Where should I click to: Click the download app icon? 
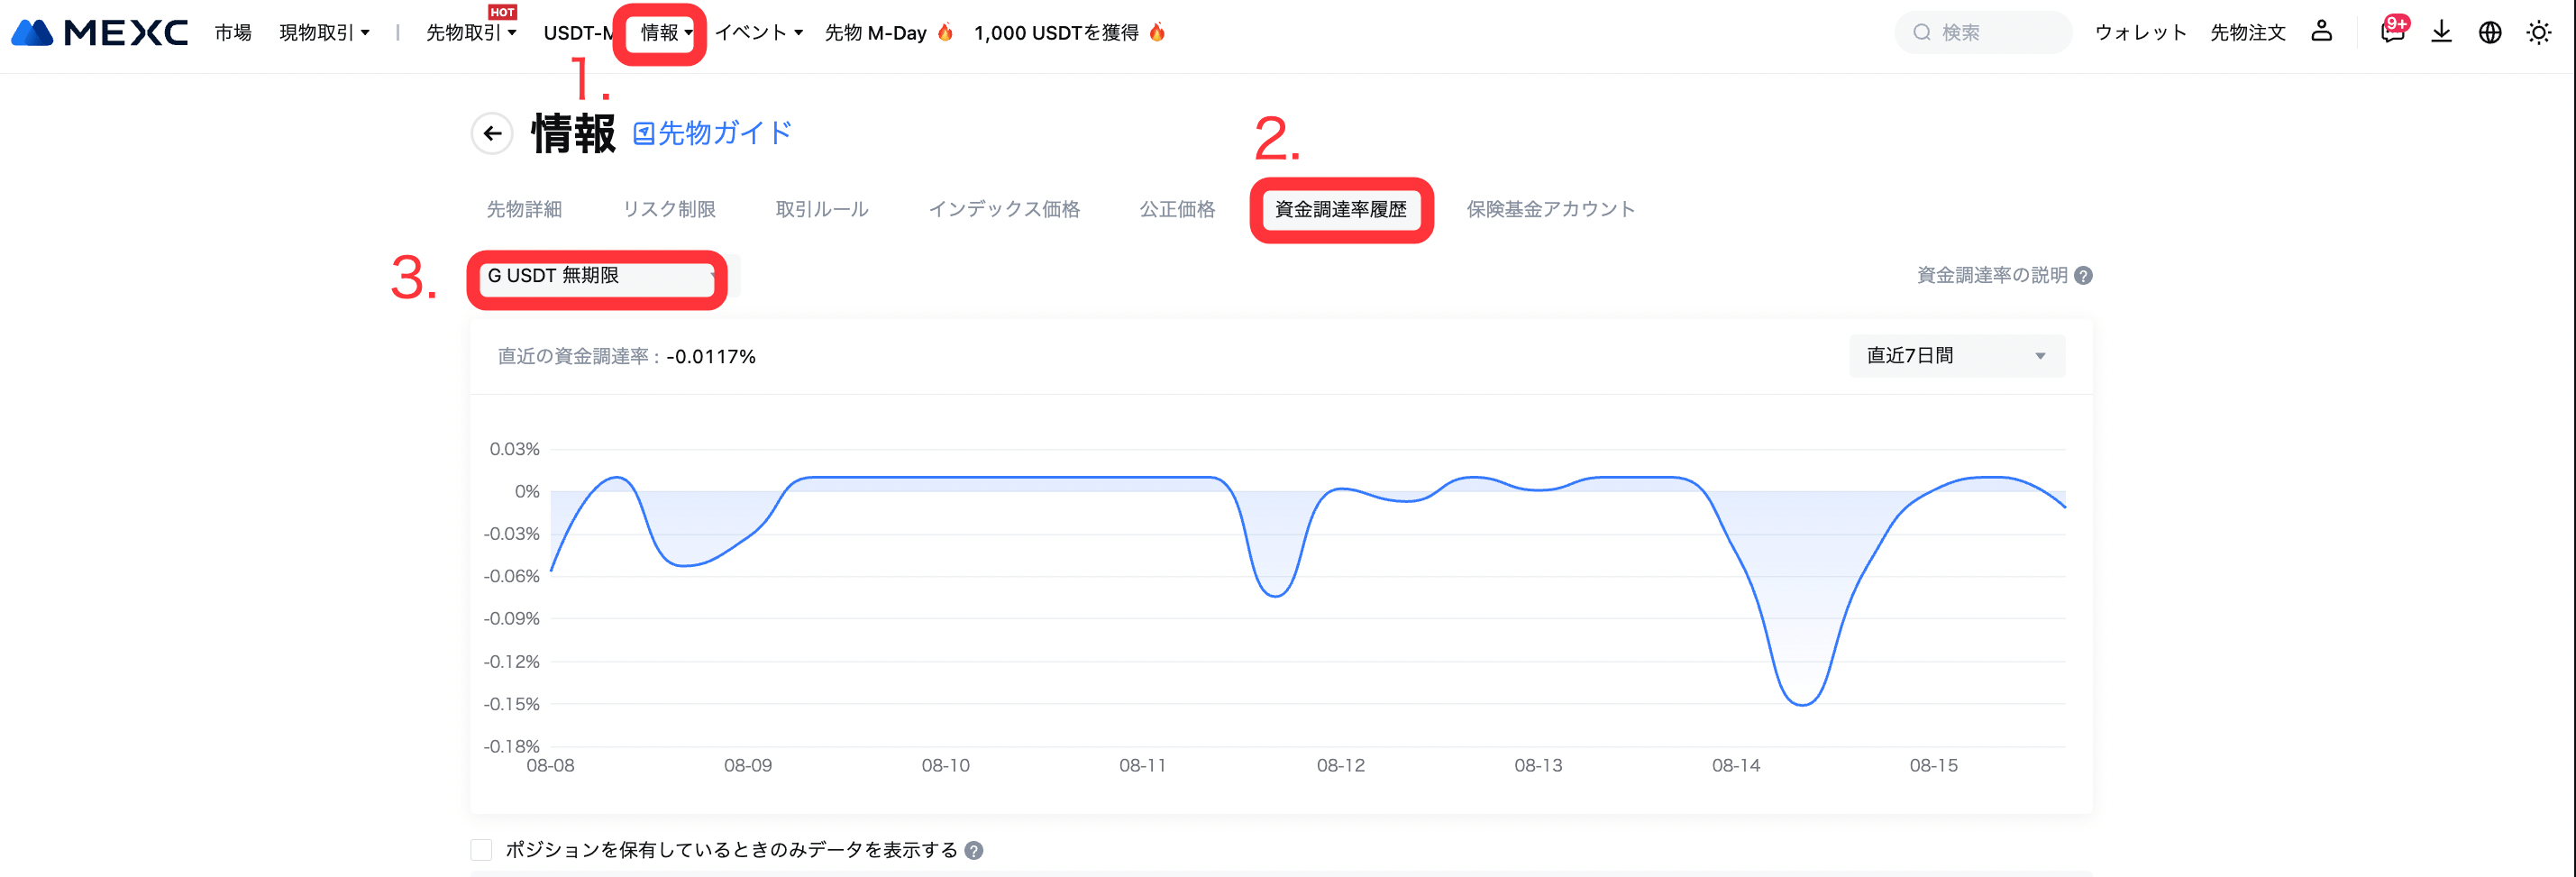[2441, 32]
